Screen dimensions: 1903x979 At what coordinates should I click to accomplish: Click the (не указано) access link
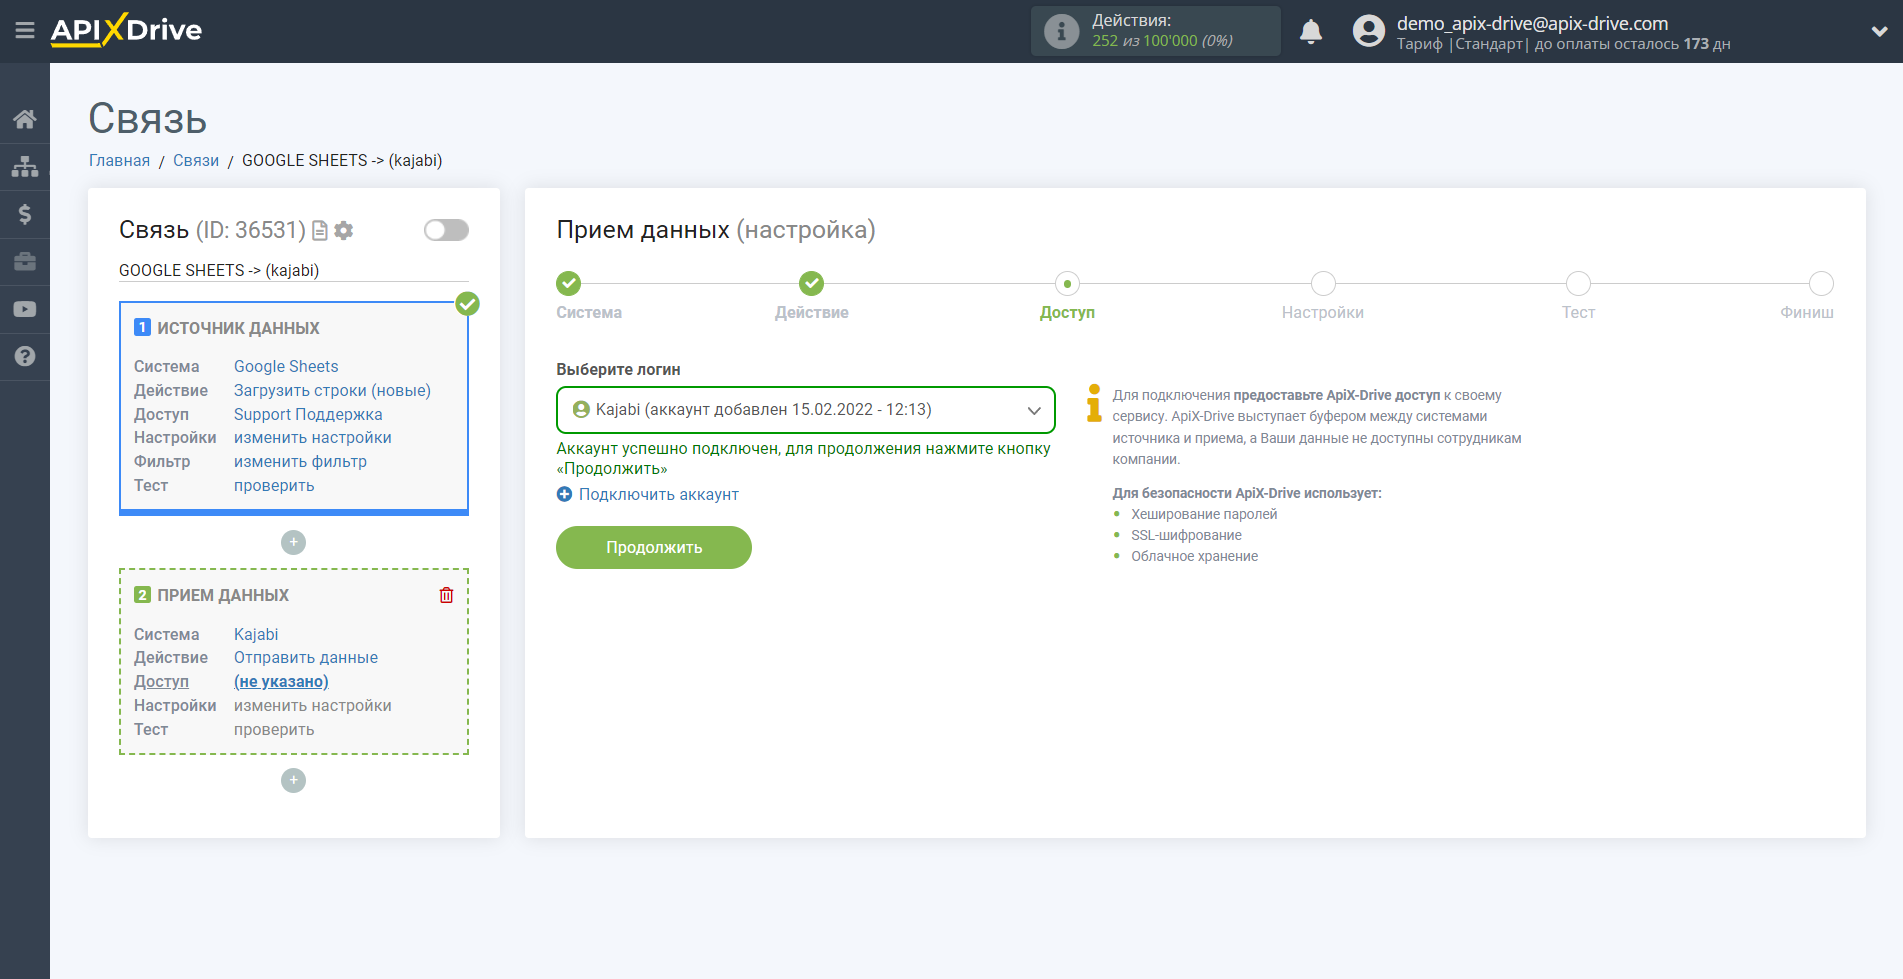point(281,681)
